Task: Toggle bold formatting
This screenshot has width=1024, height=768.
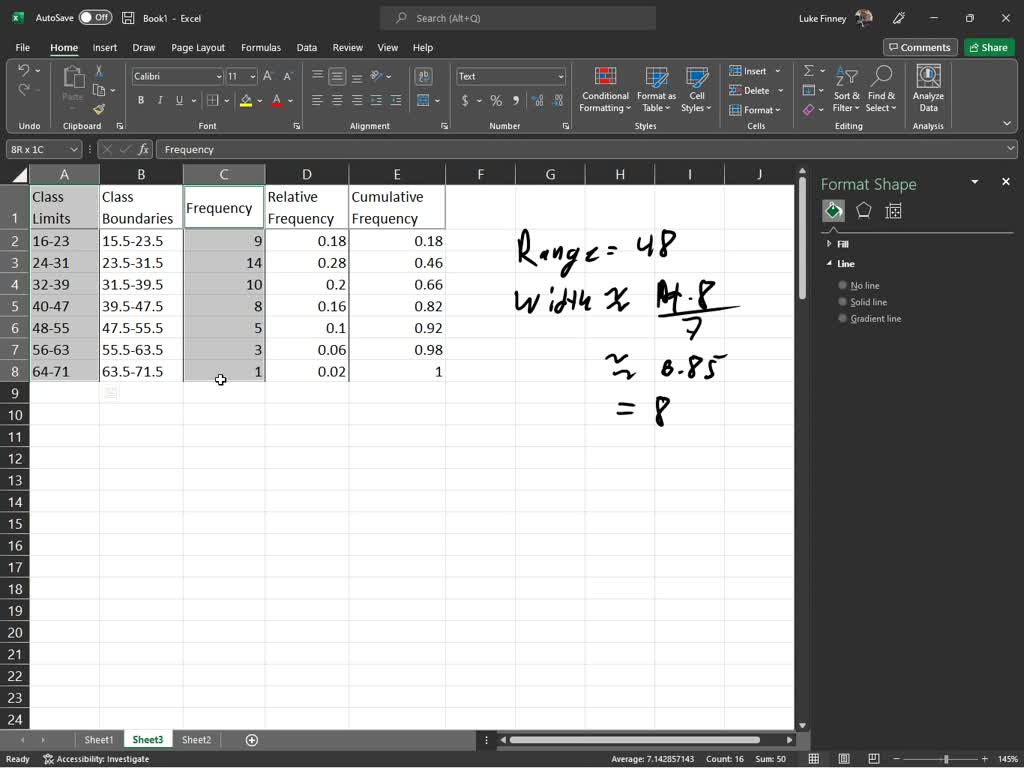Action: click(x=141, y=100)
